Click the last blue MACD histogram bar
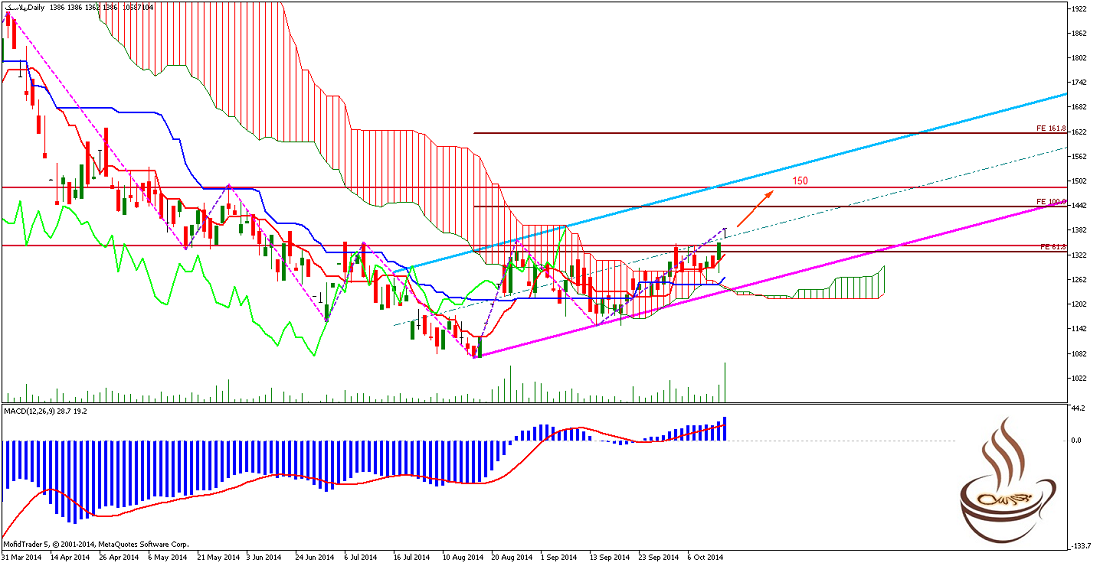The image size is (1100, 566). coord(725,428)
